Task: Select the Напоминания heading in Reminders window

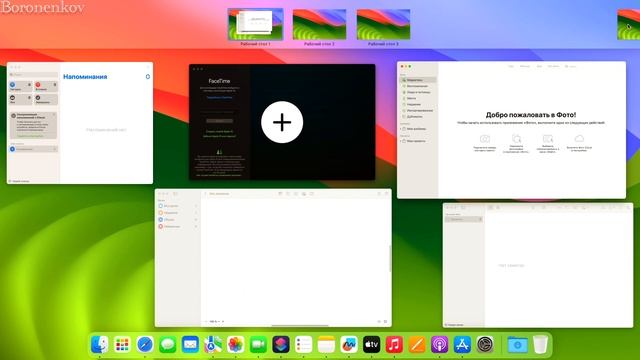Action: click(x=85, y=77)
